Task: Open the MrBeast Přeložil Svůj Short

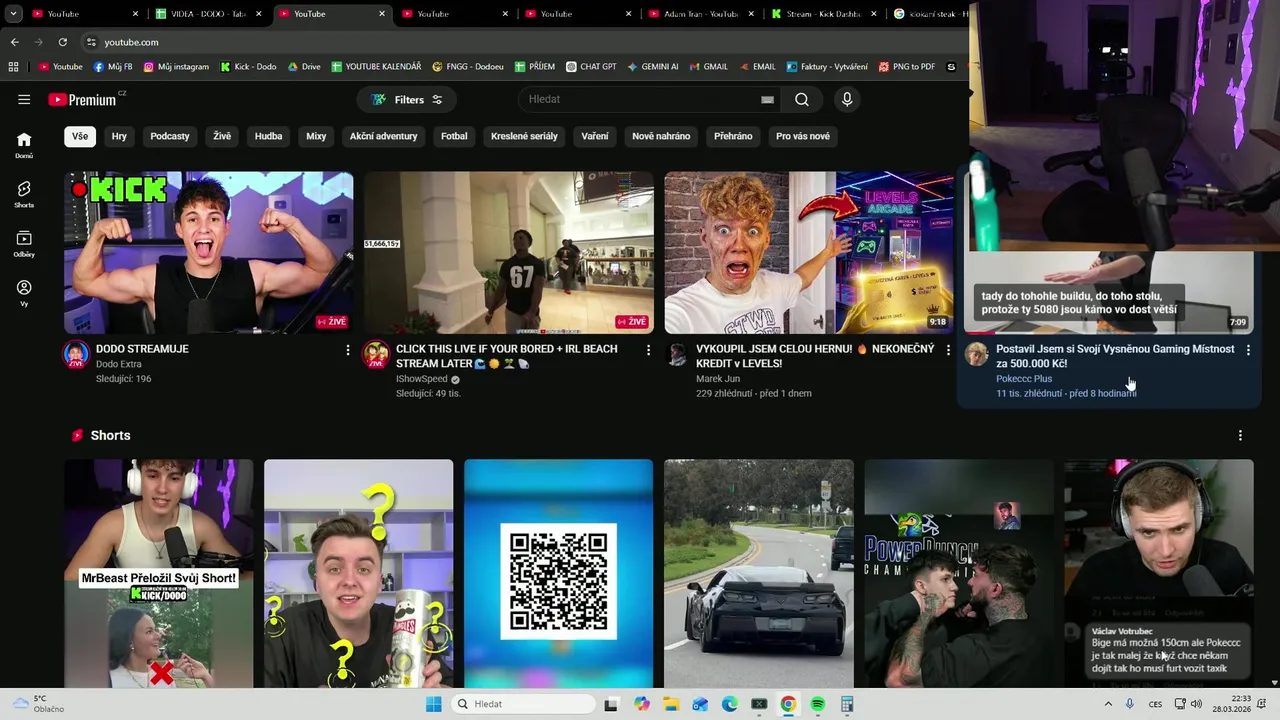Action: point(159,574)
